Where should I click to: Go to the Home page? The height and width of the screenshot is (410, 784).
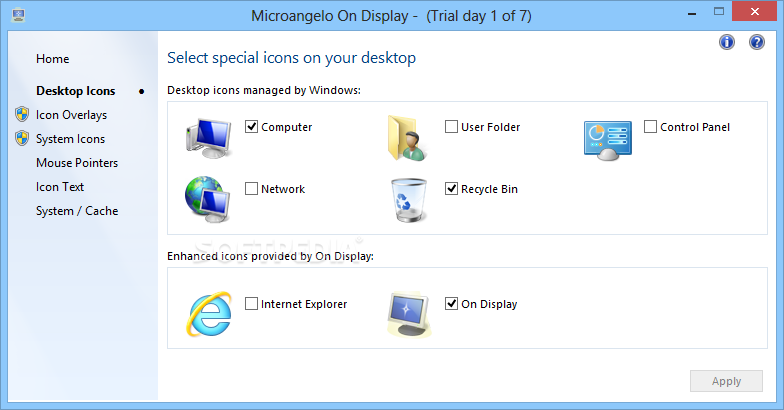[x=52, y=59]
